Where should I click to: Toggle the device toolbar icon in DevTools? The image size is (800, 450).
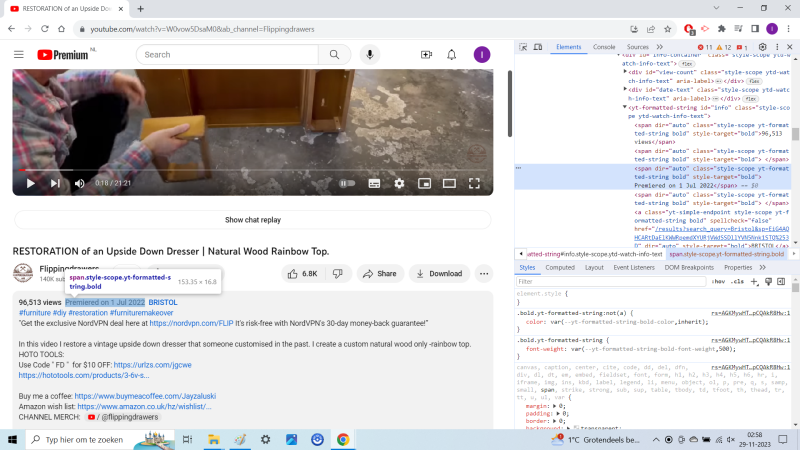click(539, 47)
